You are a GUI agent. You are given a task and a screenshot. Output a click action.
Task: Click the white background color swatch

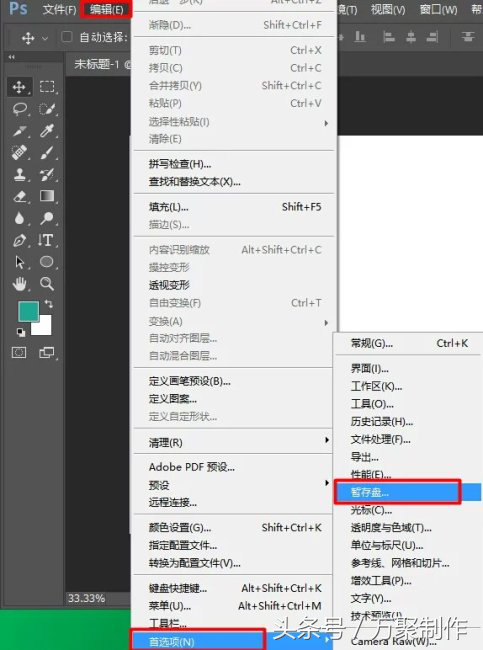pos(44,328)
